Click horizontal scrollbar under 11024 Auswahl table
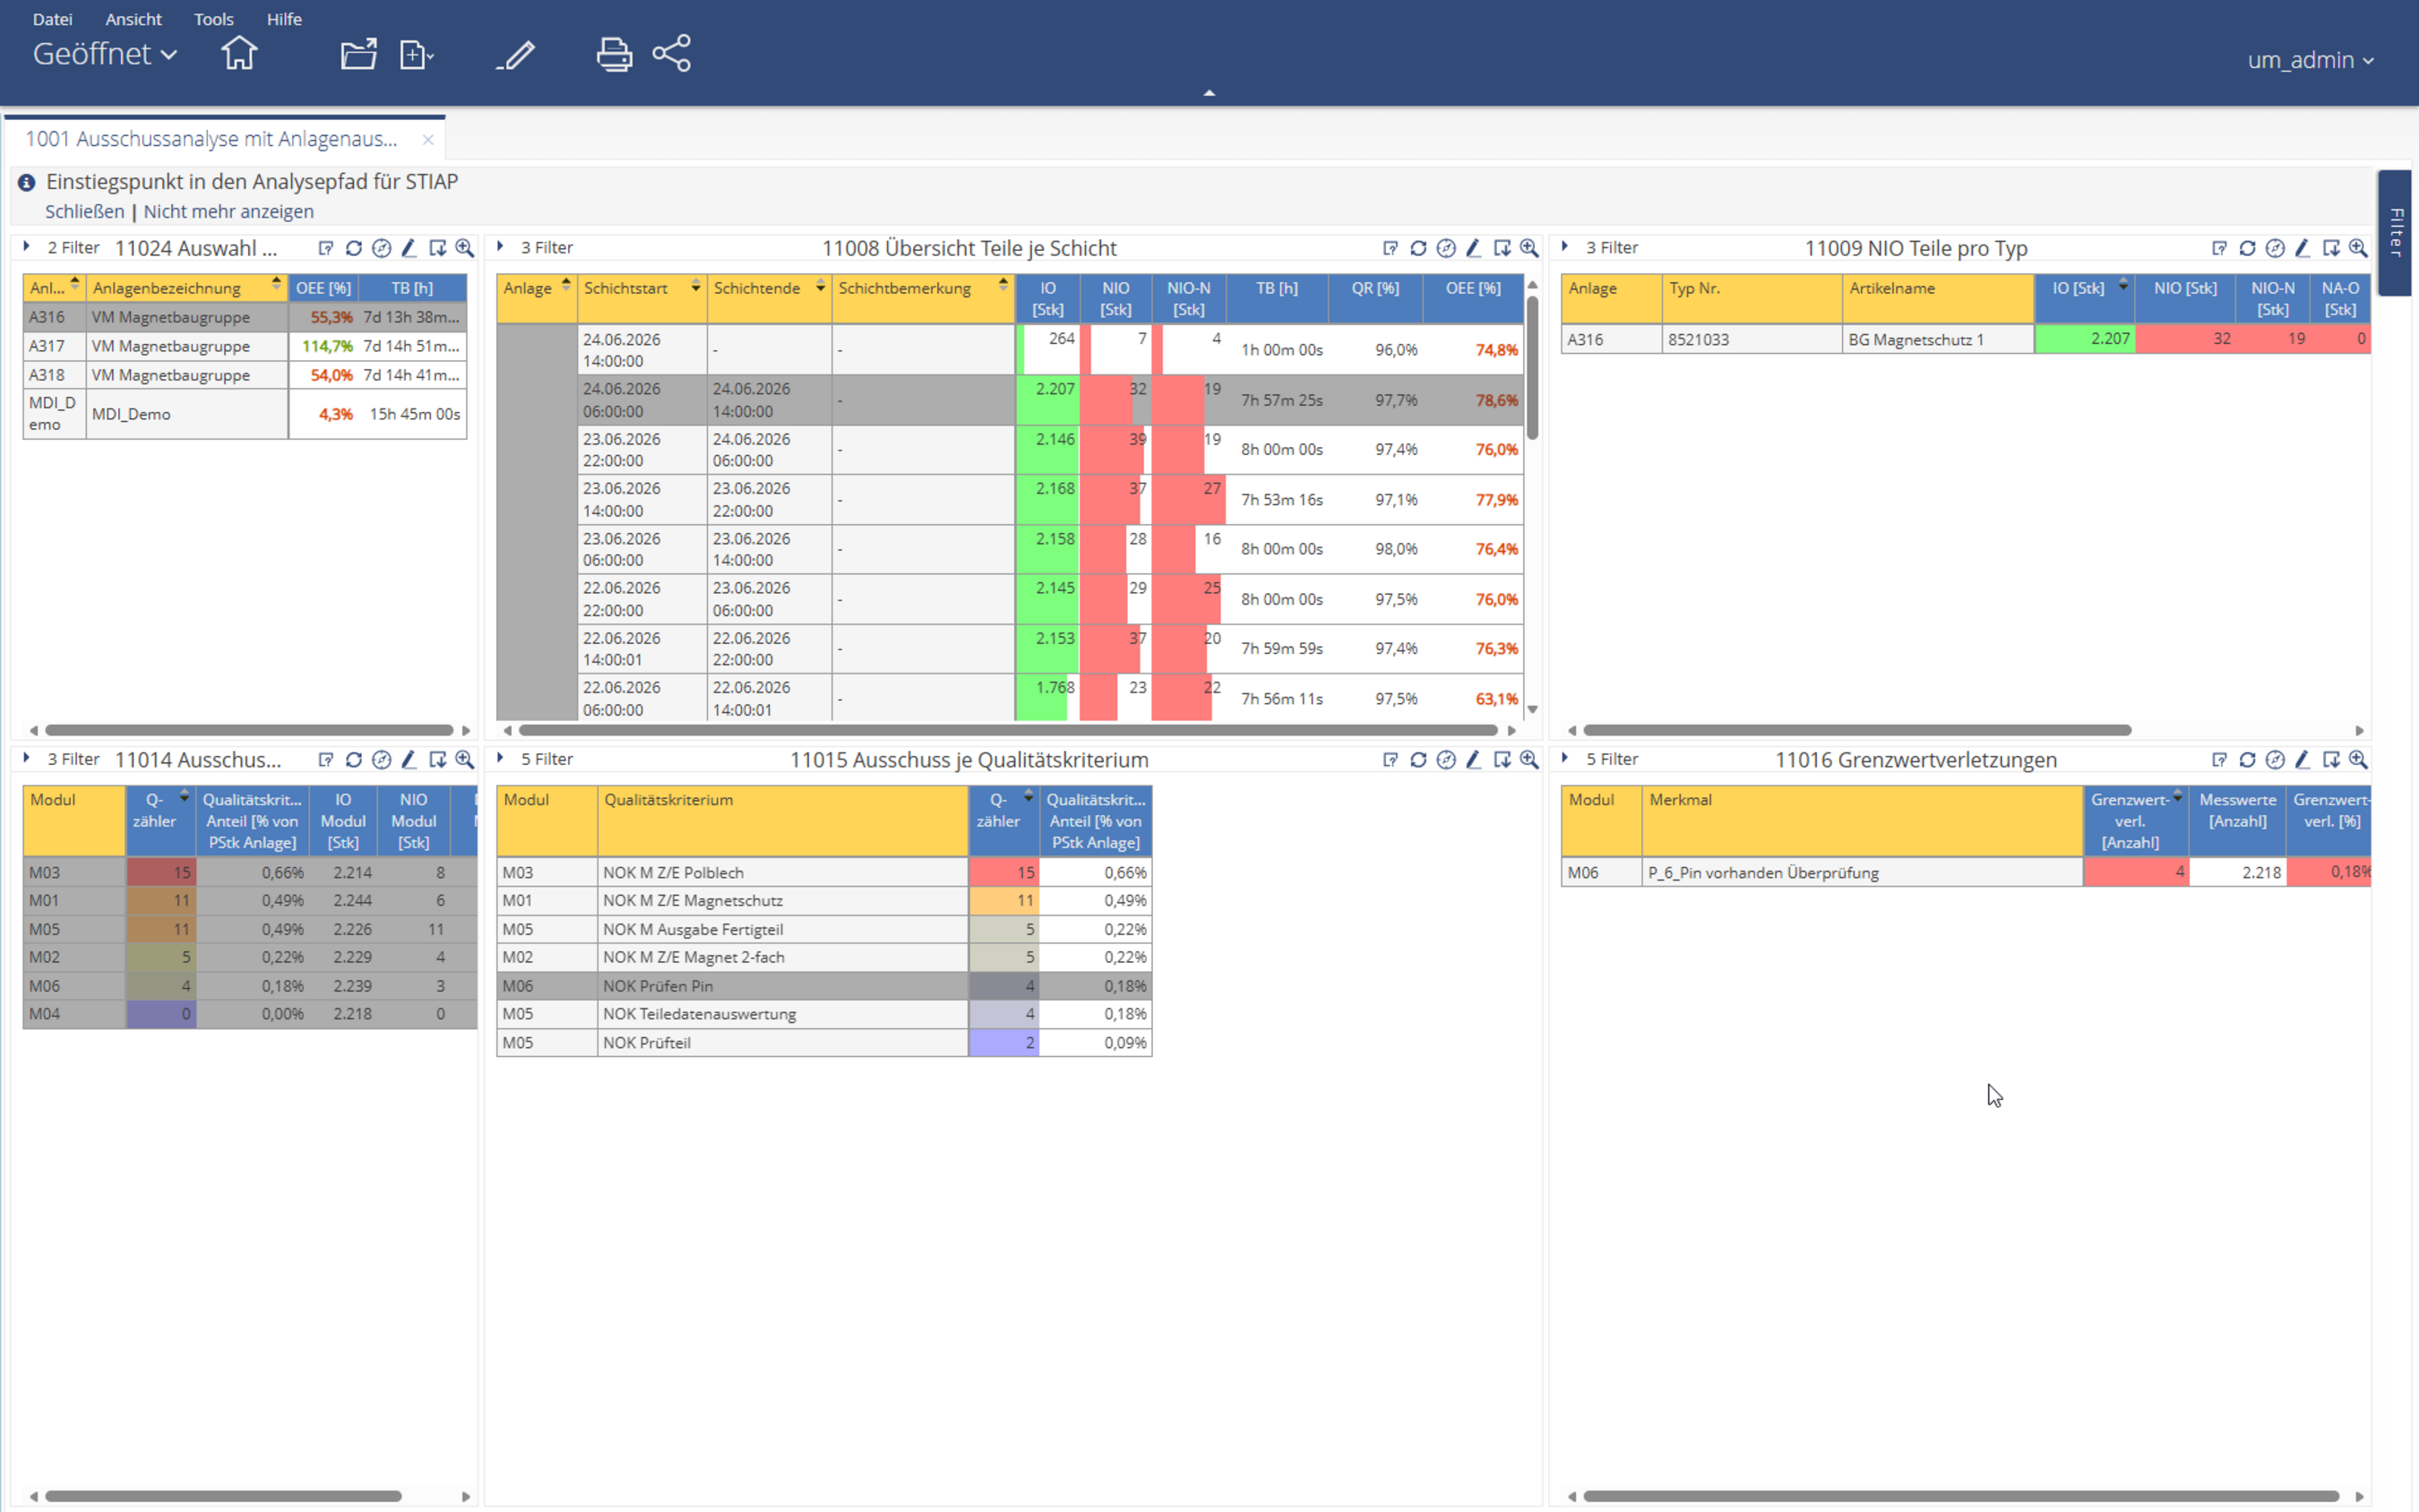The width and height of the screenshot is (2419, 1512). [x=249, y=730]
